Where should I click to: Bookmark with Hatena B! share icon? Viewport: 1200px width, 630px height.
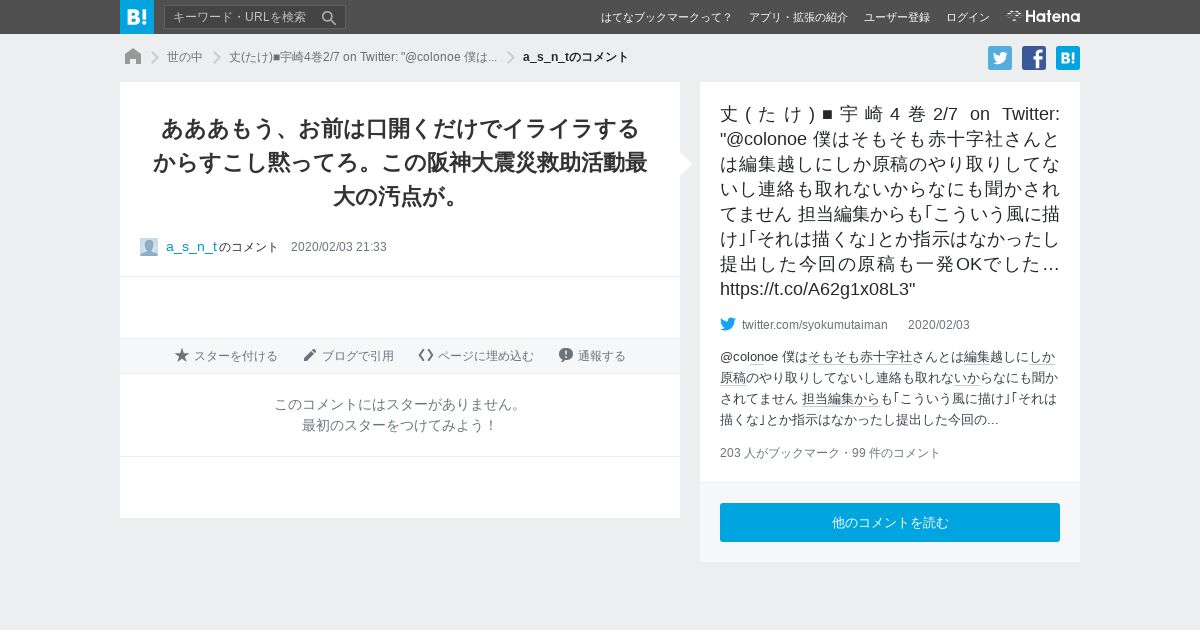pyautogui.click(x=1068, y=58)
